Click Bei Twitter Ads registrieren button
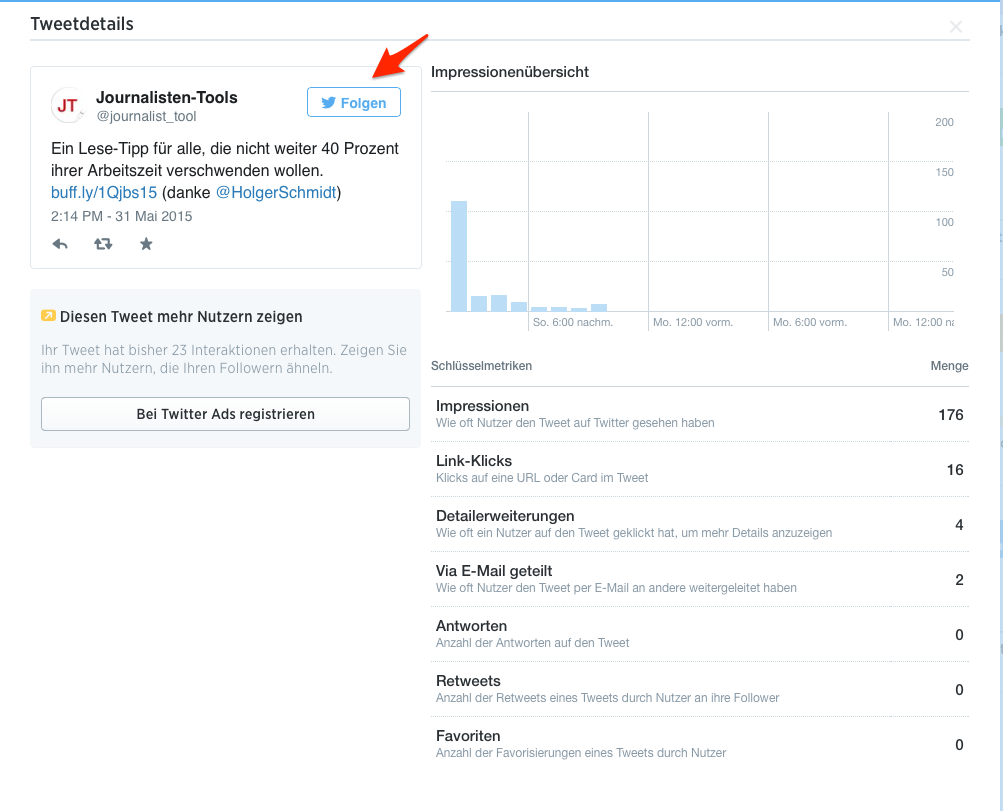 coord(225,413)
